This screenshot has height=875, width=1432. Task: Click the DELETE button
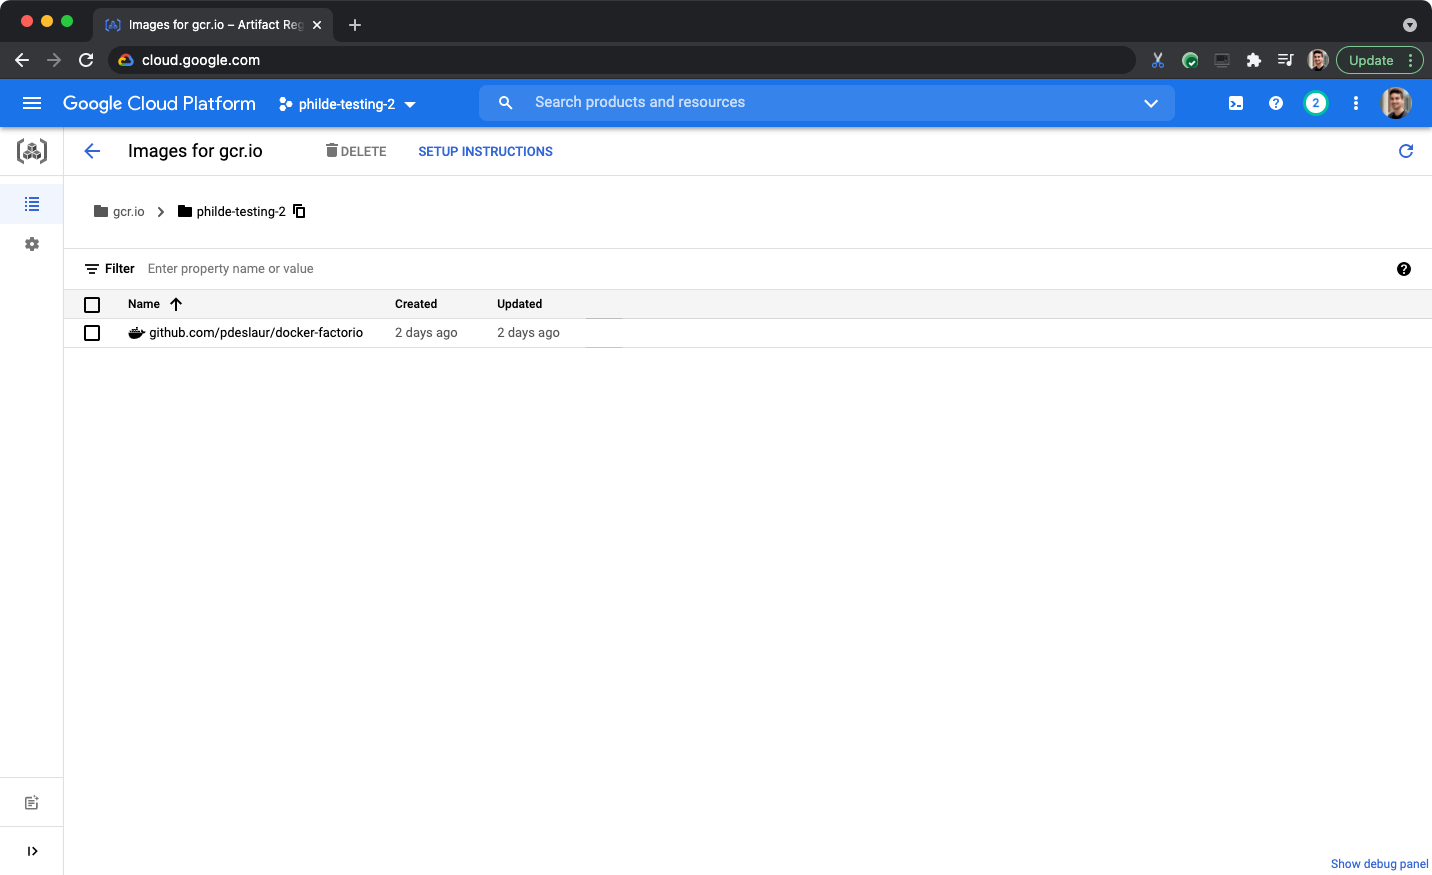[x=356, y=151]
